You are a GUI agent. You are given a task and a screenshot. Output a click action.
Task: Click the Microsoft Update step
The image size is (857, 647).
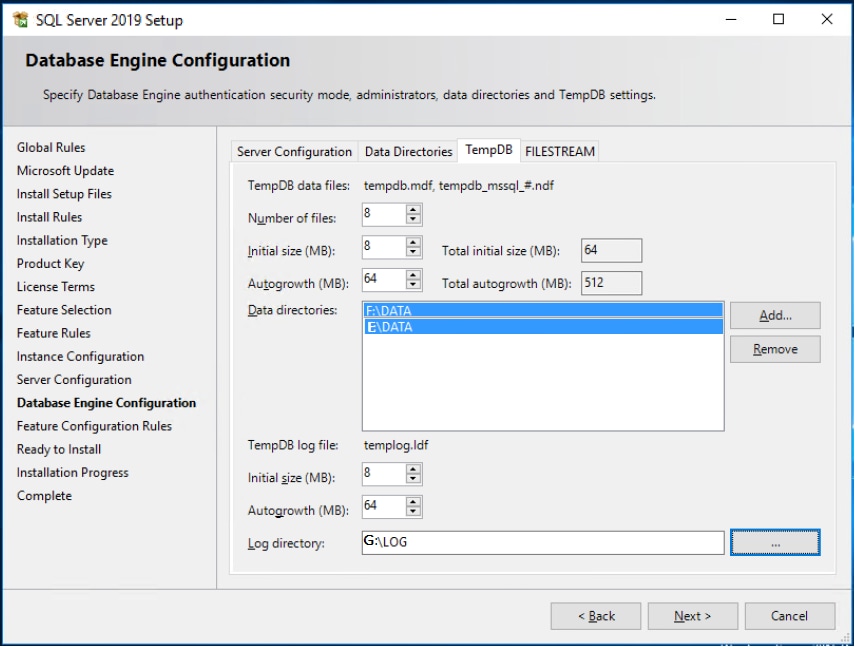coord(65,171)
